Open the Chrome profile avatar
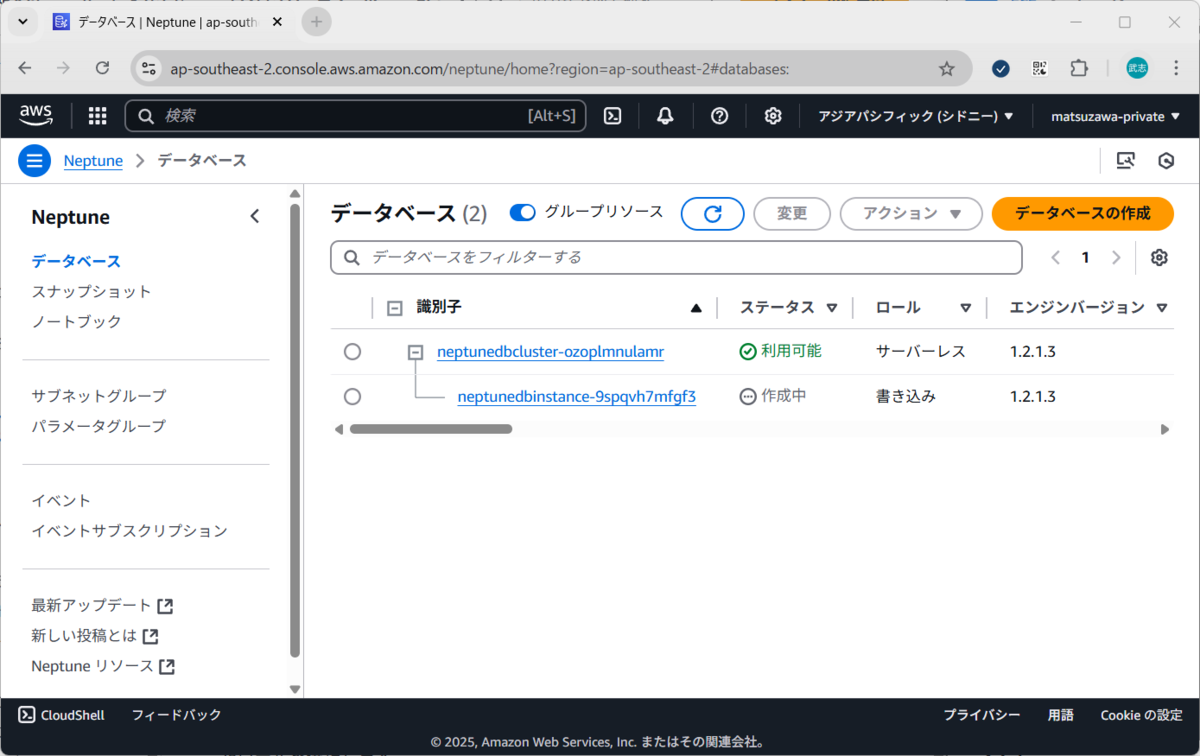 (x=1137, y=68)
